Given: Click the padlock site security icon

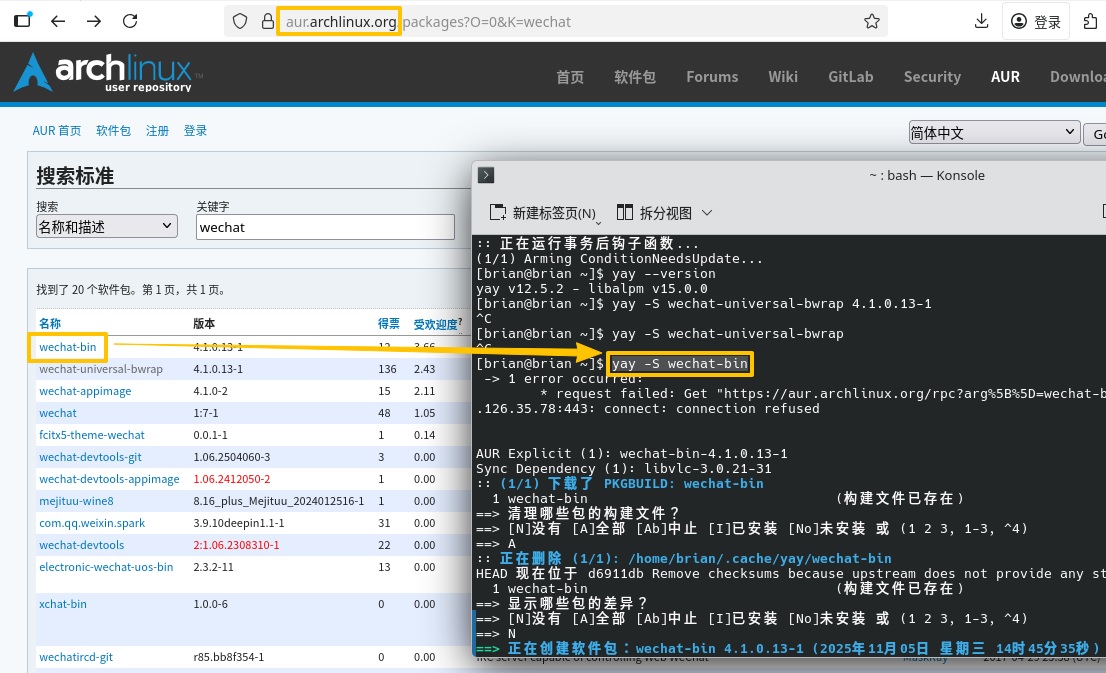Looking at the screenshot, I should [266, 21].
